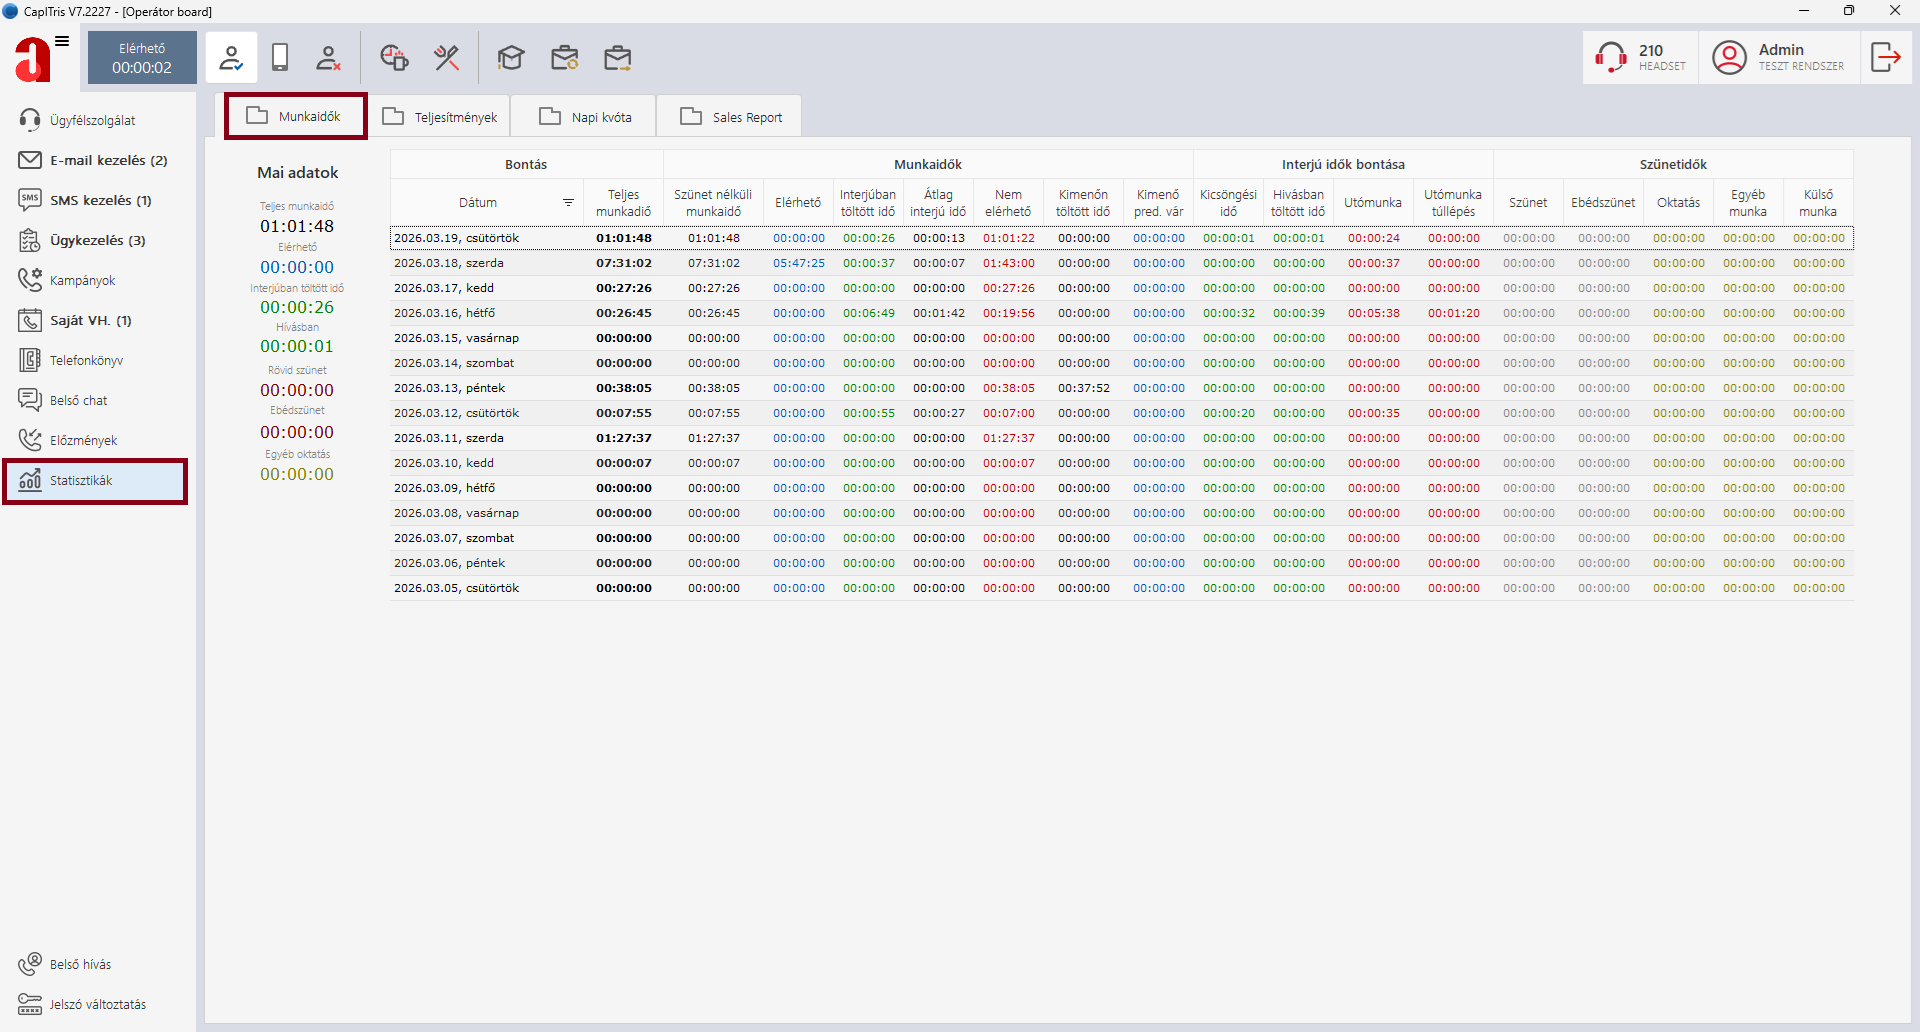Image resolution: width=1920 pixels, height=1032 pixels.
Task: Sort by the Teljes munkaidő column header
Action: click(623, 203)
